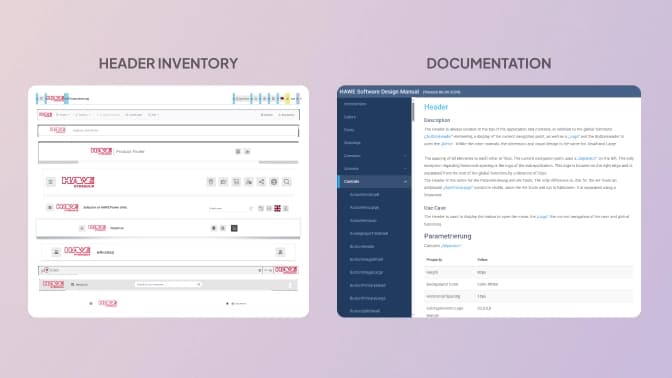This screenshot has height=378, width=672.
Task: Expand sidebar chevron two rows above Controls
Action: point(405,156)
